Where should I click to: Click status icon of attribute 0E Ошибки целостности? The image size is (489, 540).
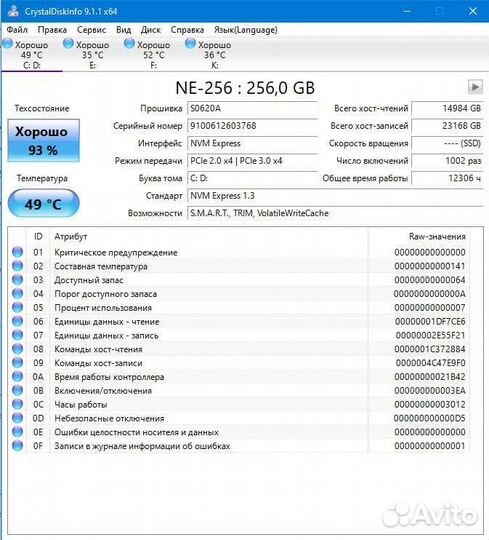point(18,432)
